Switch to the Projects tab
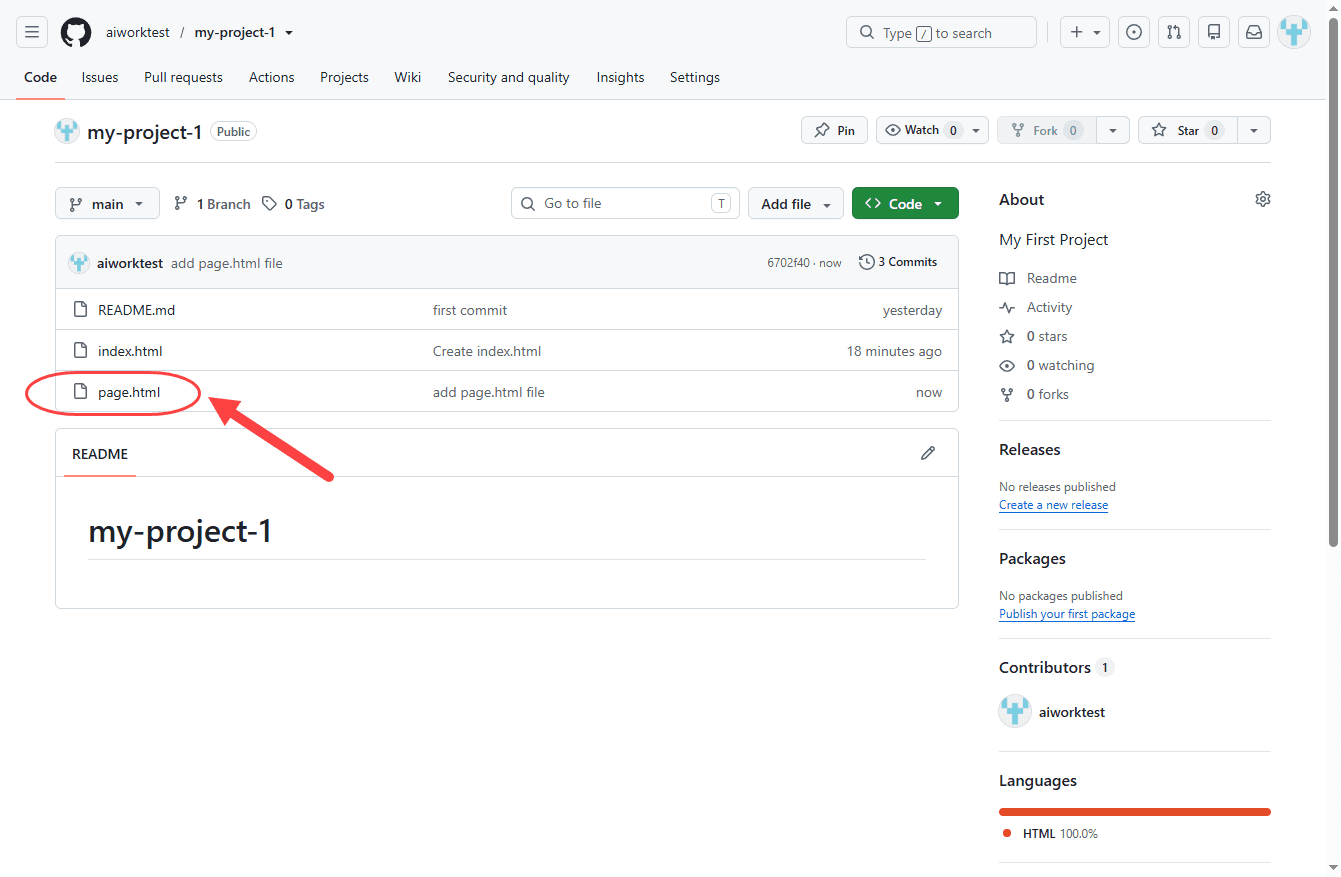 click(344, 77)
